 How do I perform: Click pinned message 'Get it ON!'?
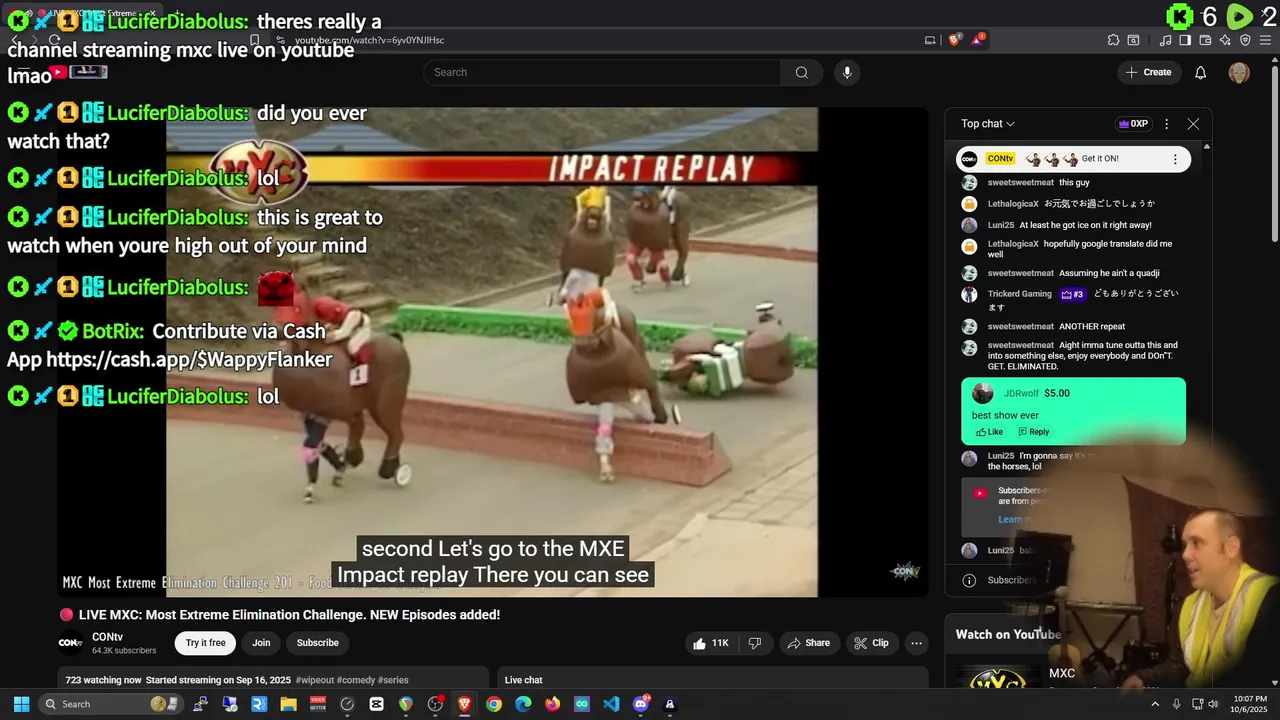tap(1100, 159)
